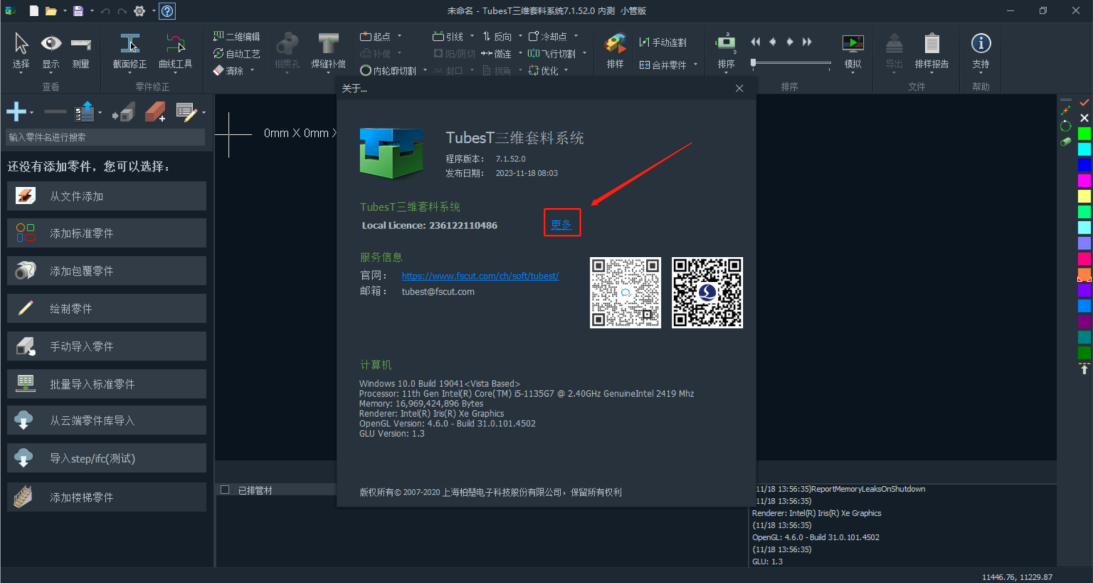Open the 排样报告 report tool
Image resolution: width=1093 pixels, height=583 pixels.
point(931,50)
